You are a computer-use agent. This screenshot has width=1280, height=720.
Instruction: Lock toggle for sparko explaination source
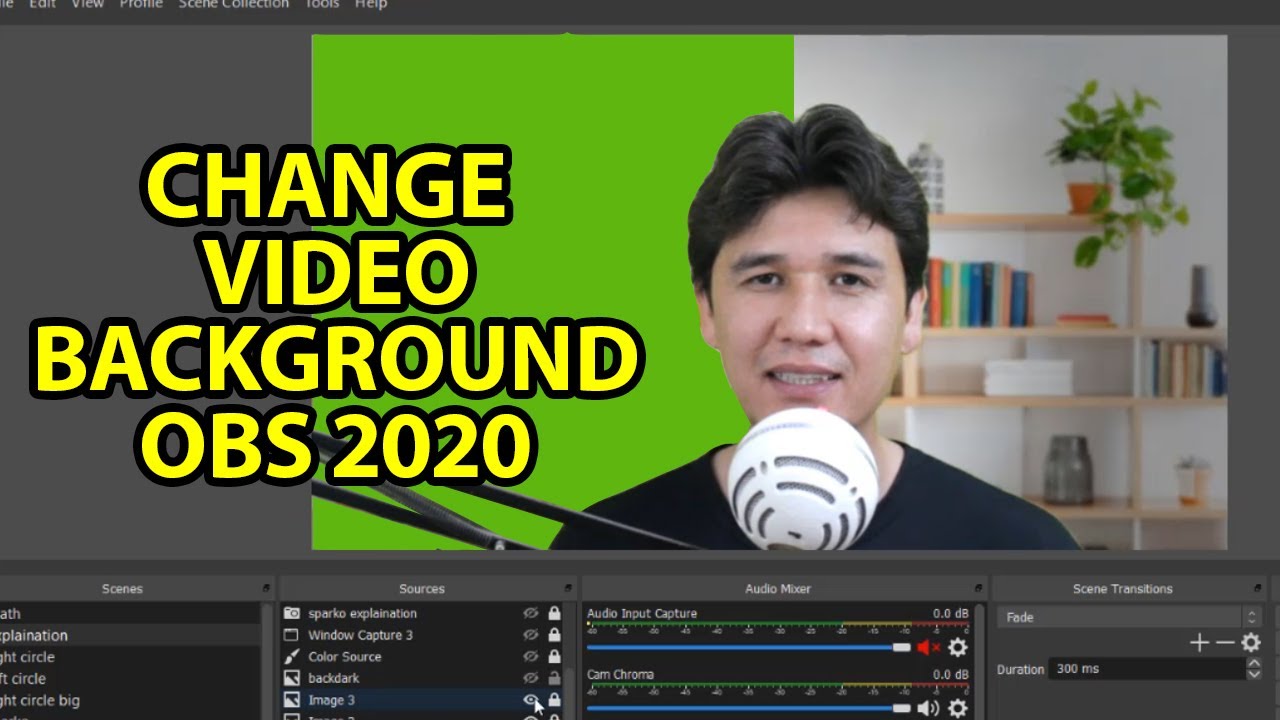(554, 613)
